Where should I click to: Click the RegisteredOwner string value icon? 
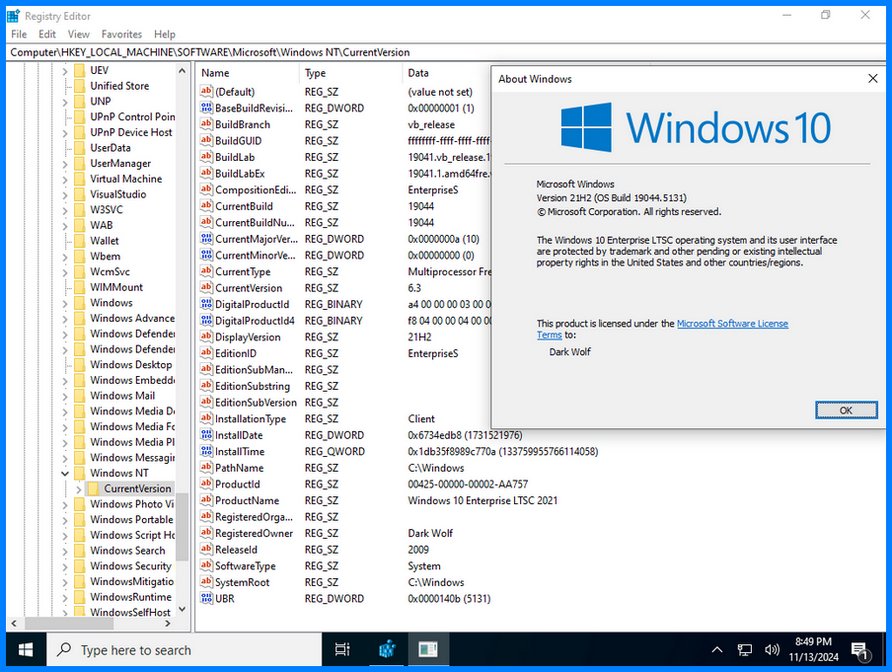point(206,533)
